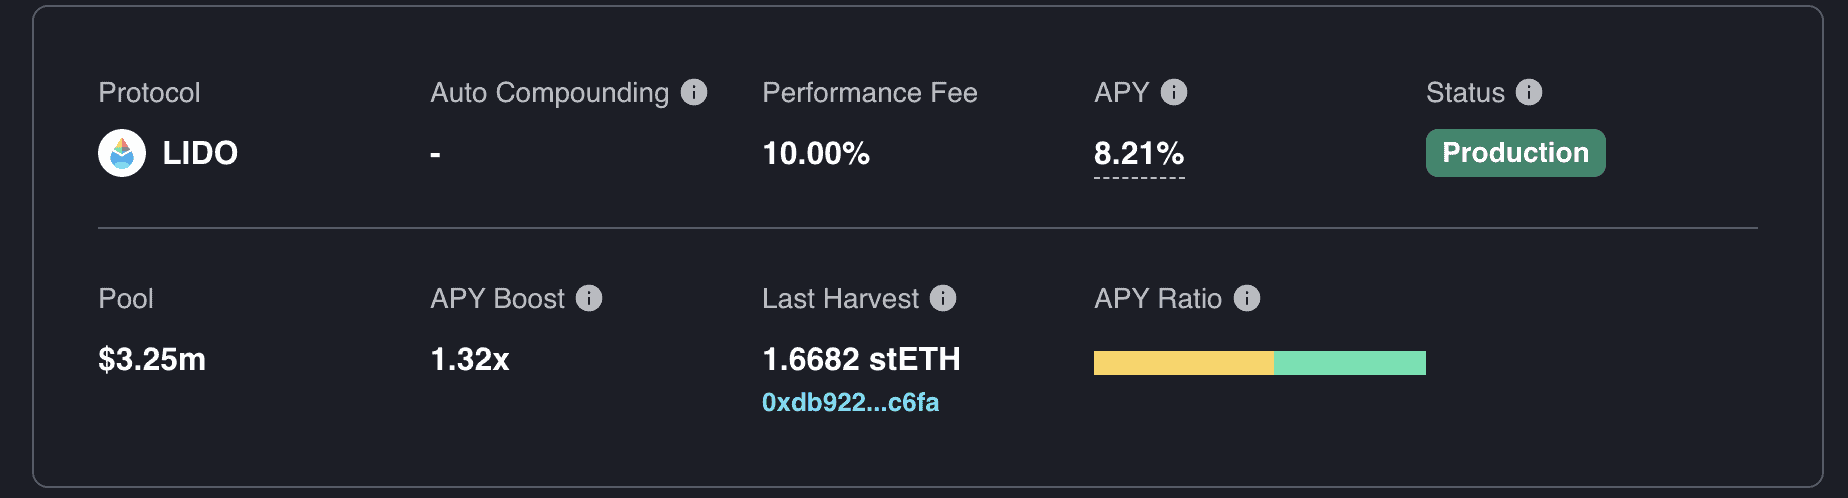Click the $3.25m pool value

[x=152, y=359]
